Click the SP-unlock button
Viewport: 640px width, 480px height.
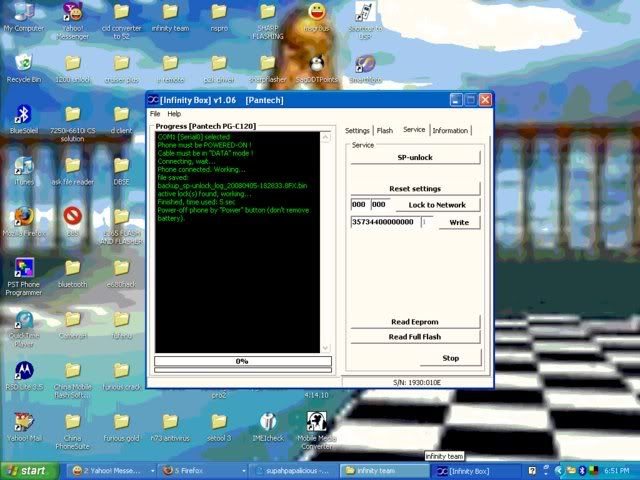[415, 157]
